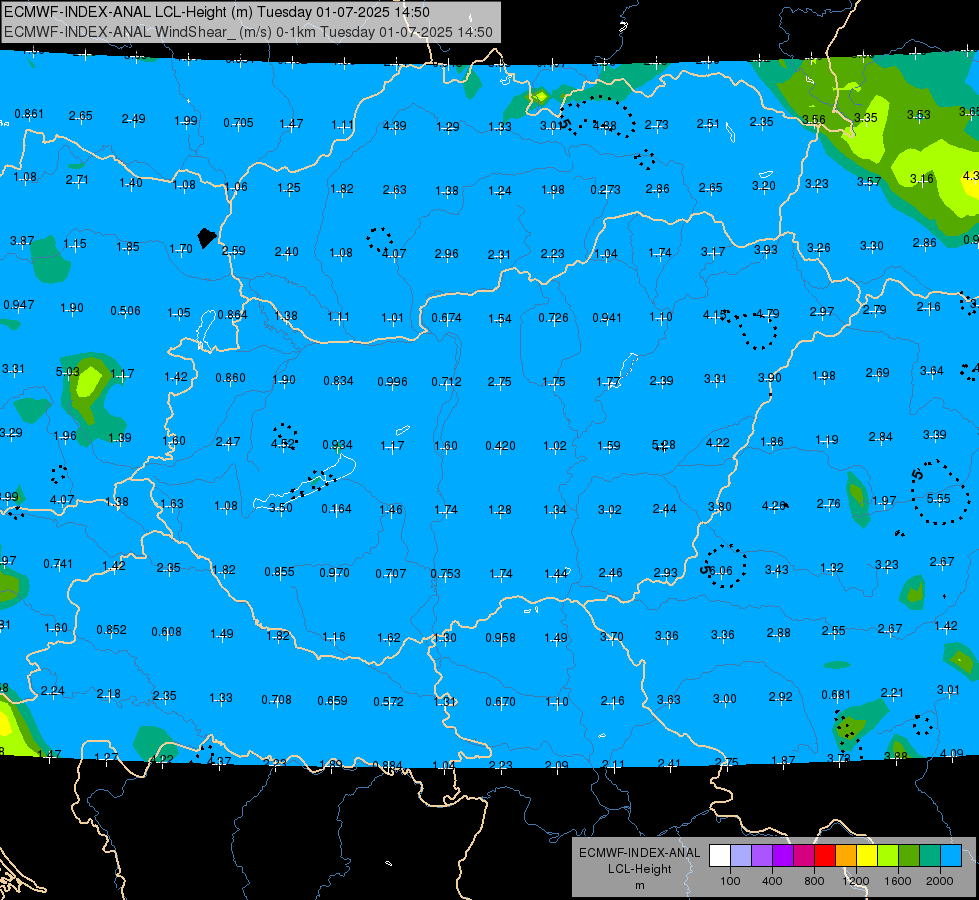Image resolution: width=979 pixels, height=900 pixels.
Task: Click the LCL-Height title line at top
Action: click(x=217, y=12)
